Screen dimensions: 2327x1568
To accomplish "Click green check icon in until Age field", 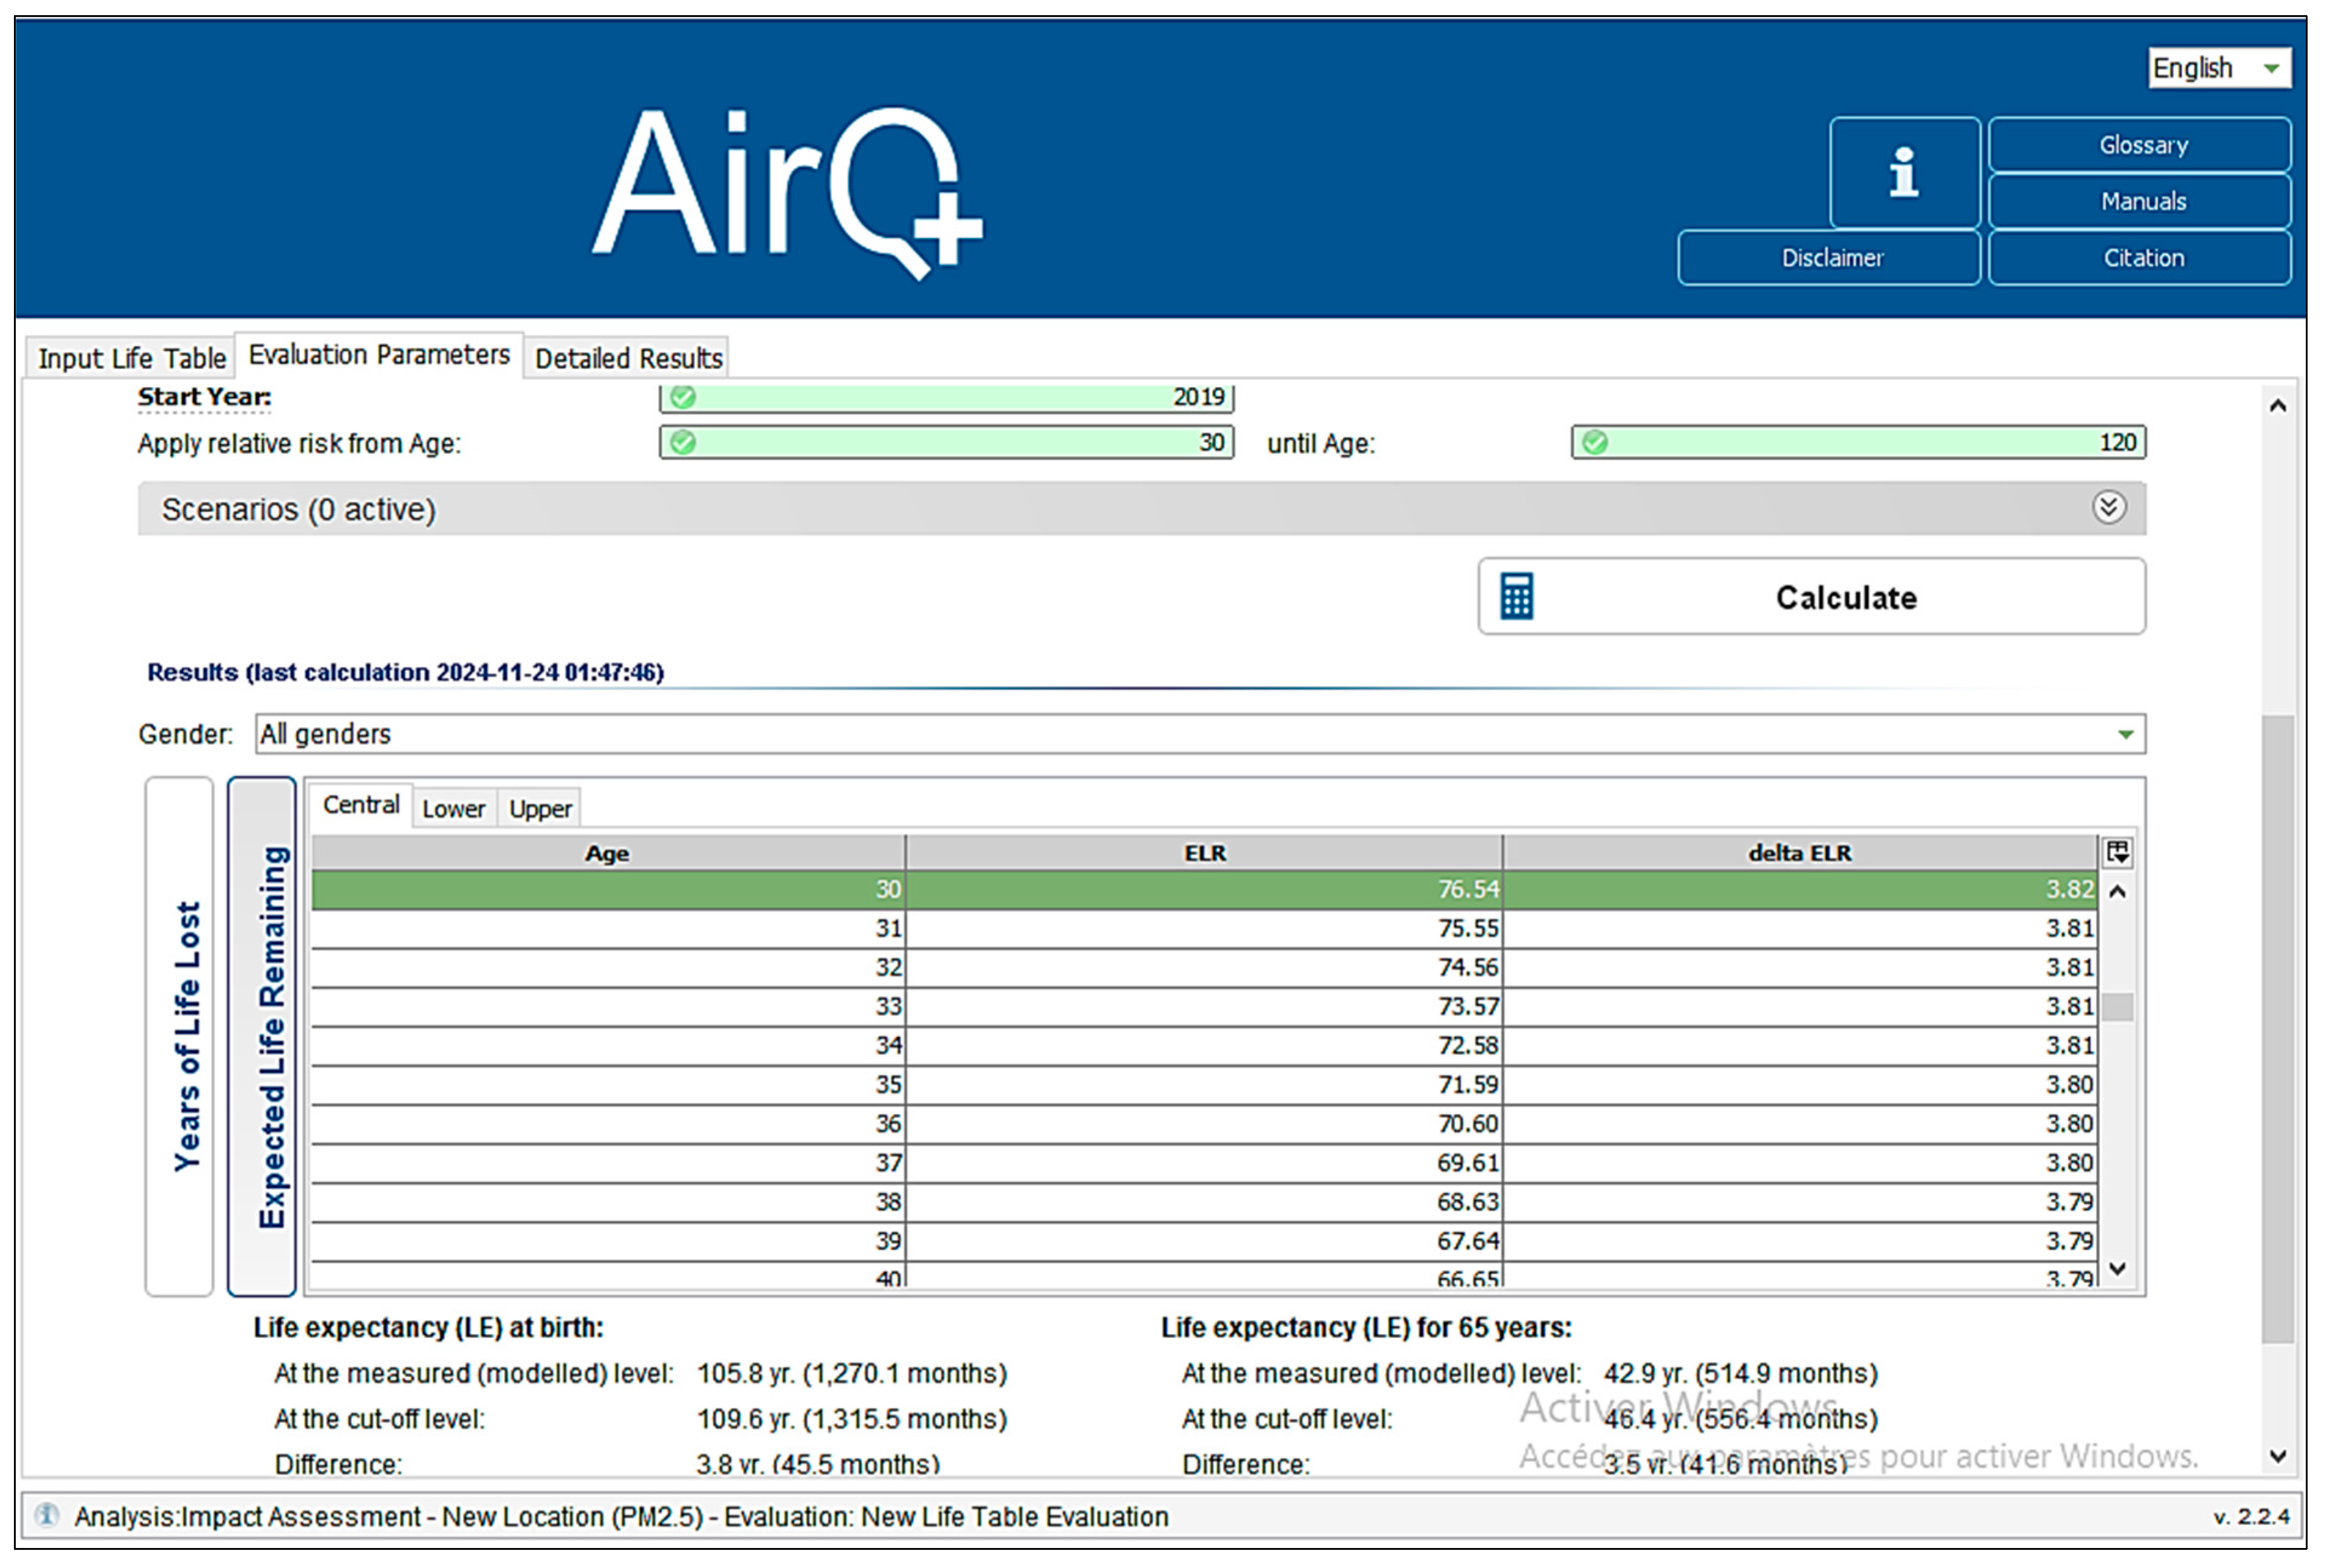I will pos(1596,442).
